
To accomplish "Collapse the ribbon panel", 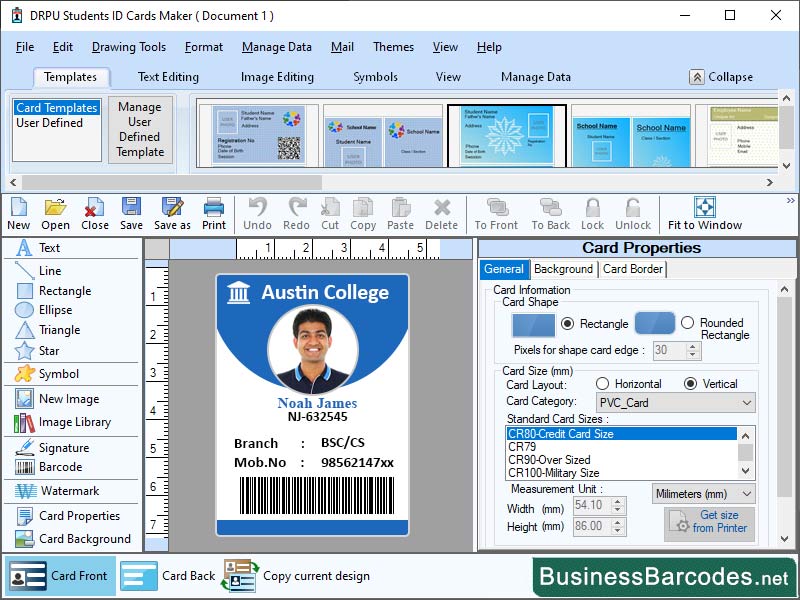I will 724,77.
